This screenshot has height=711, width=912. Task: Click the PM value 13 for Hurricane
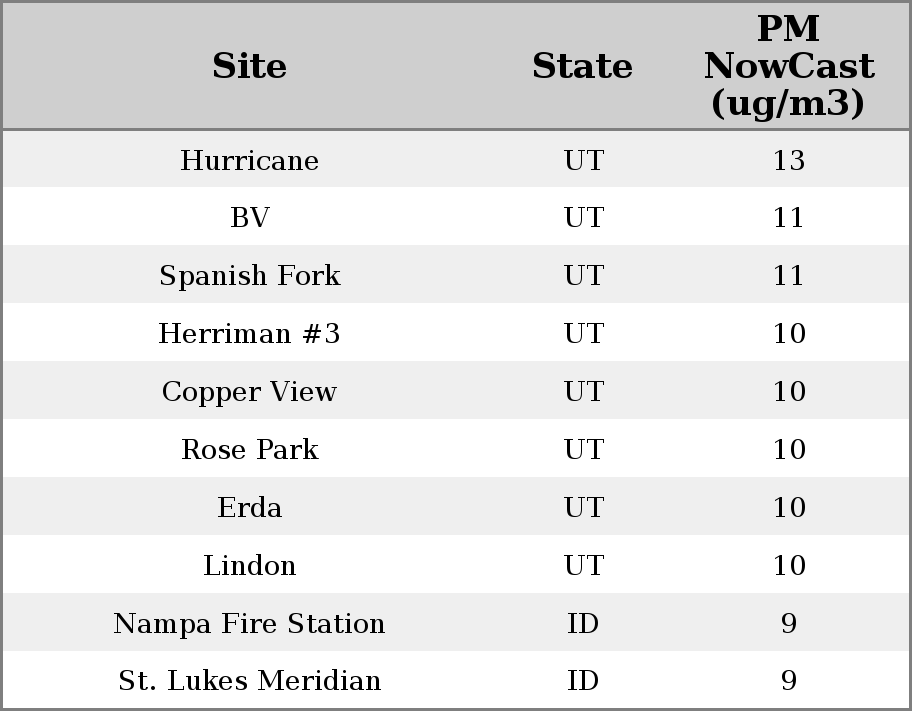788,161
